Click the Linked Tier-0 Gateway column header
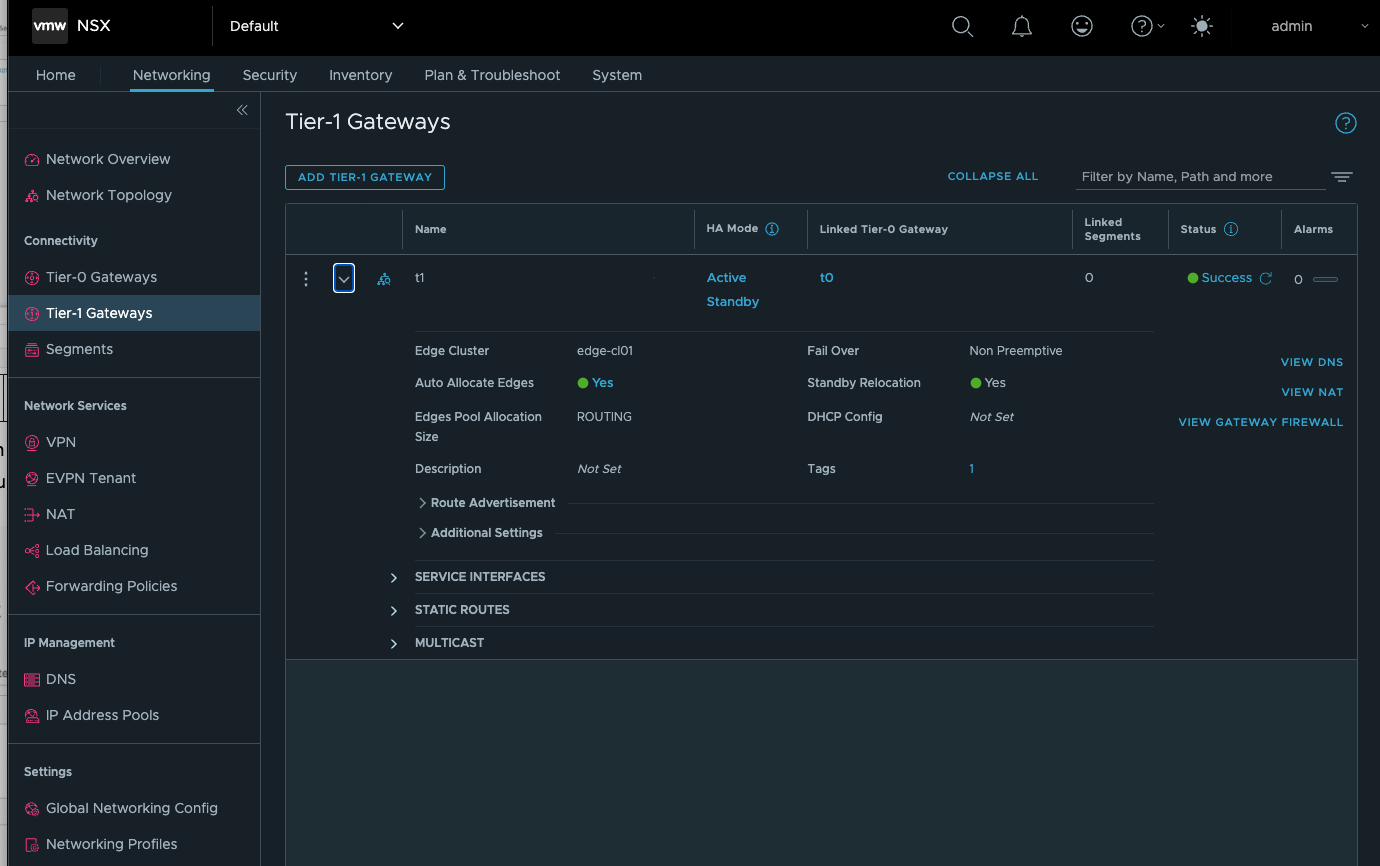This screenshot has width=1380, height=866. click(884, 229)
